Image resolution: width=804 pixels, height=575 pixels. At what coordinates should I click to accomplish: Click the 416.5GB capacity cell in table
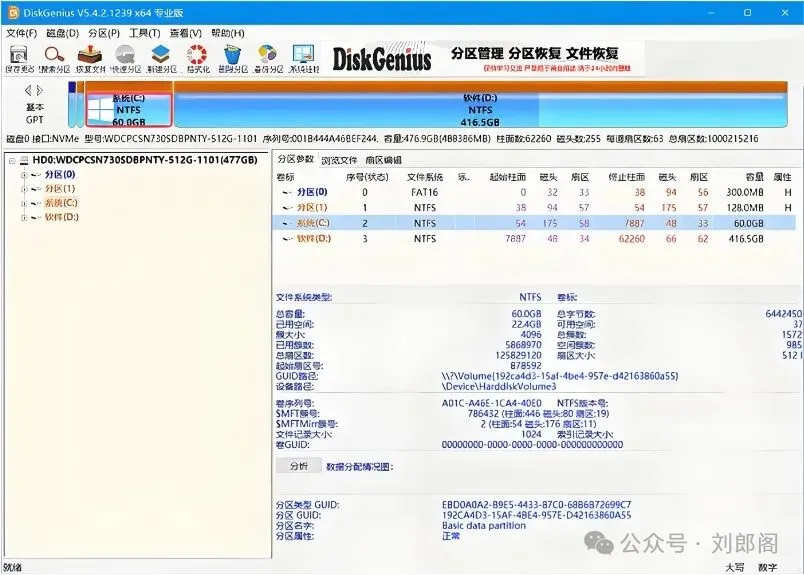pos(746,239)
